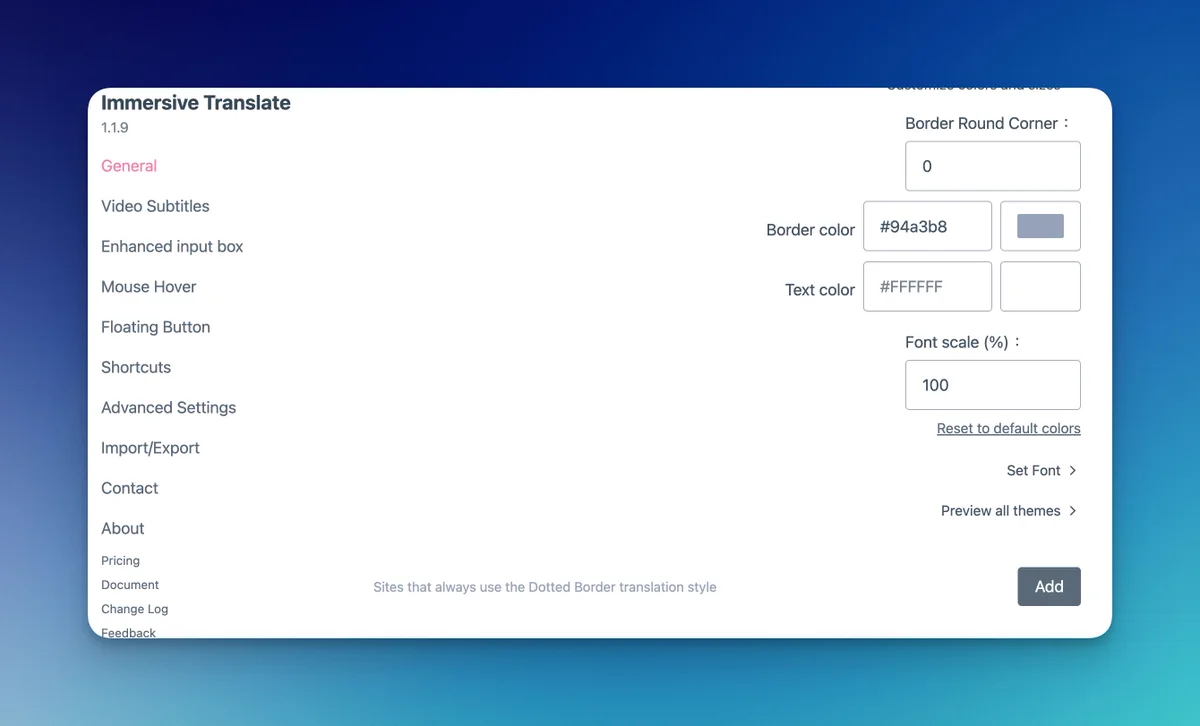
Task: Click the Text color hex field
Action: [x=927, y=286]
